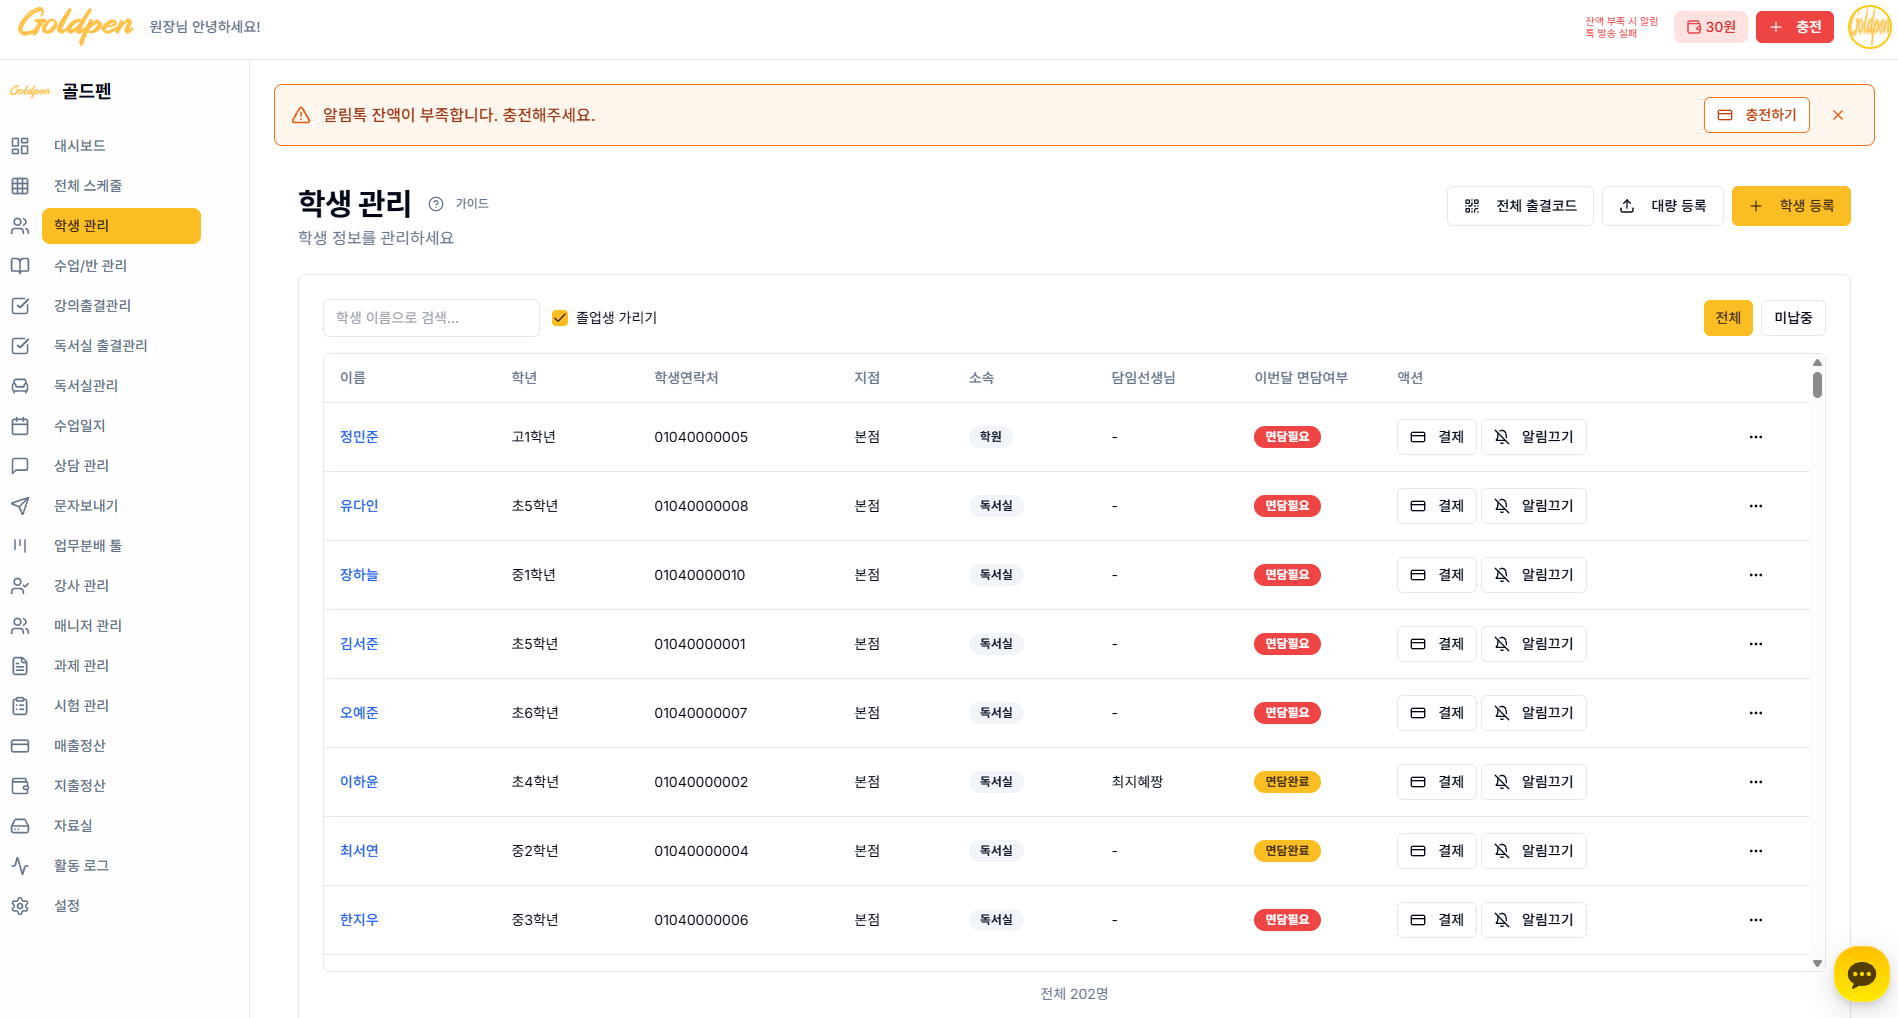Expand row actions for 한지우
This screenshot has width=1898, height=1018.
(1755, 920)
